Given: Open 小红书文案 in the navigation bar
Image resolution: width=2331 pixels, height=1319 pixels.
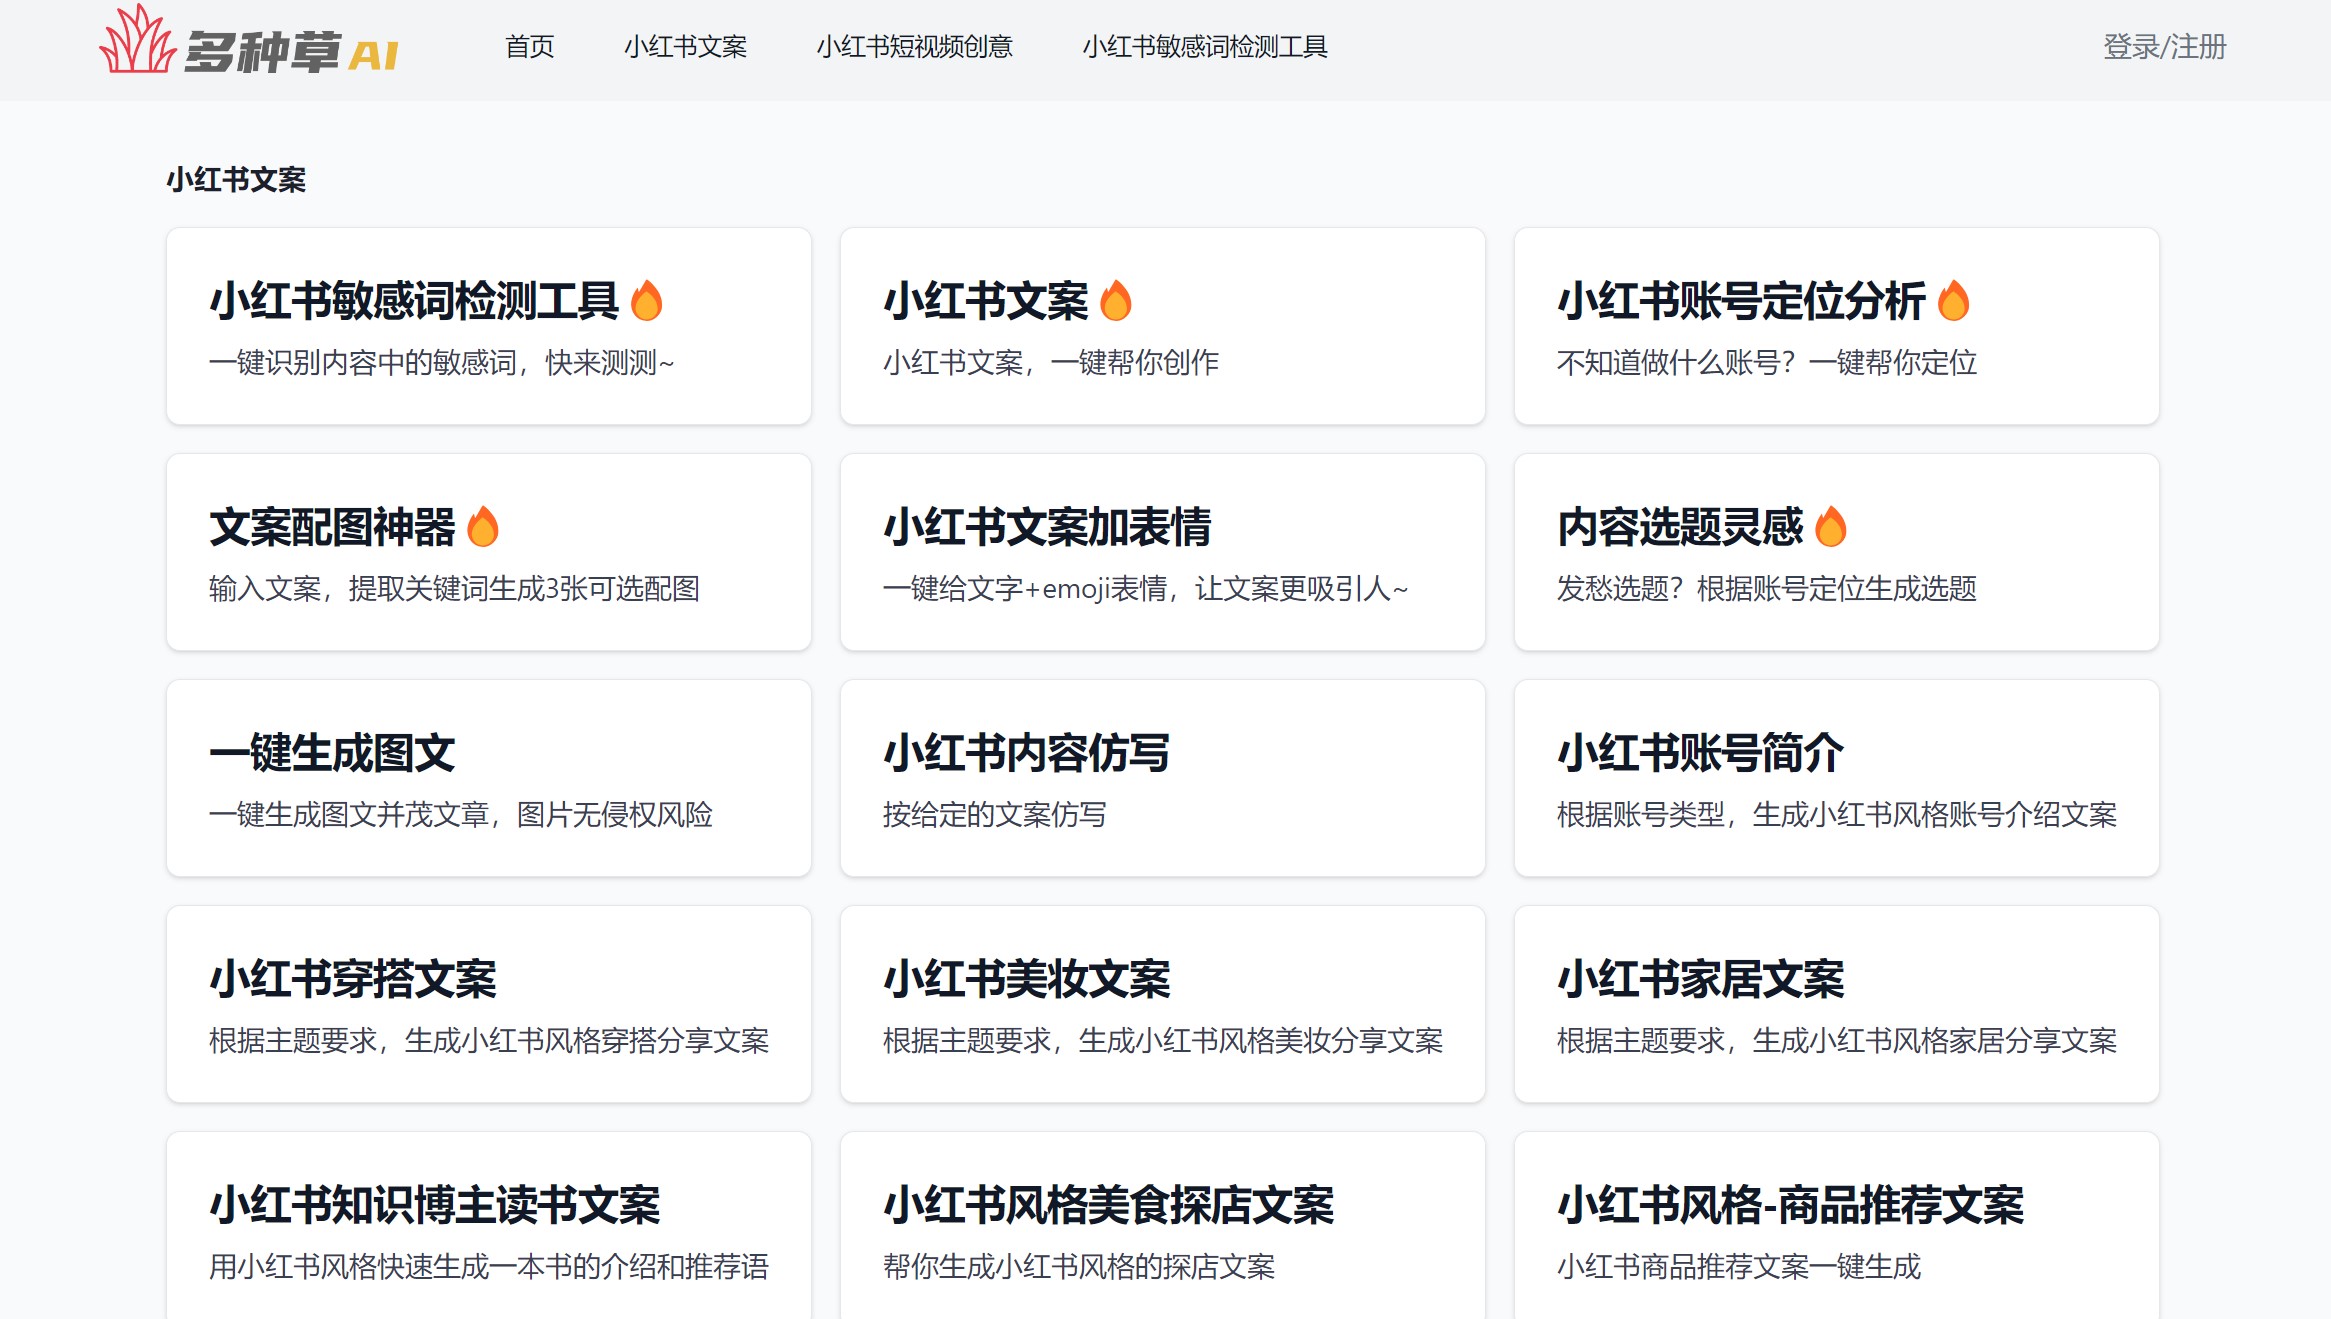Looking at the screenshot, I should click(685, 47).
